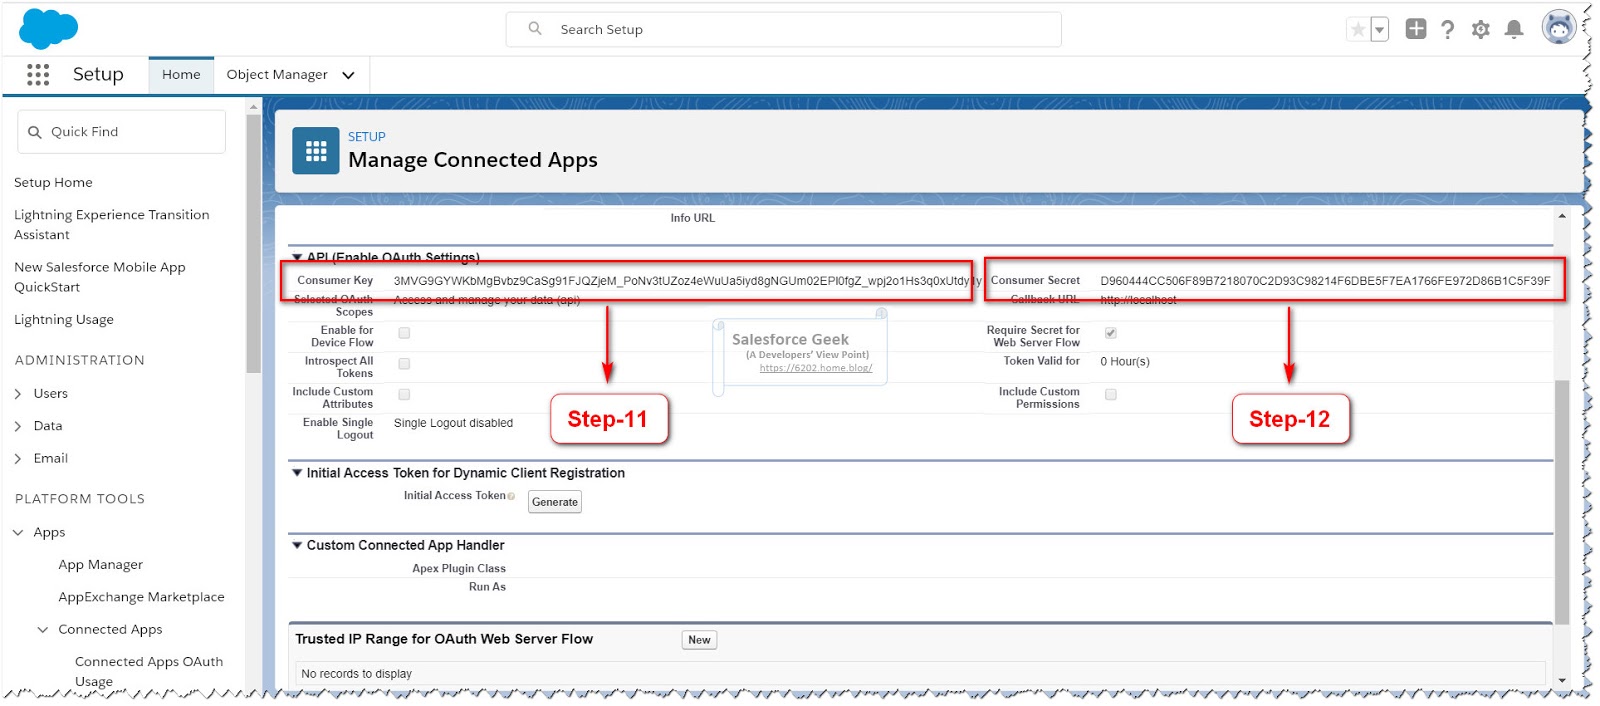1600x706 pixels.
Task: View the notifications bell icon
Action: [x=1514, y=30]
